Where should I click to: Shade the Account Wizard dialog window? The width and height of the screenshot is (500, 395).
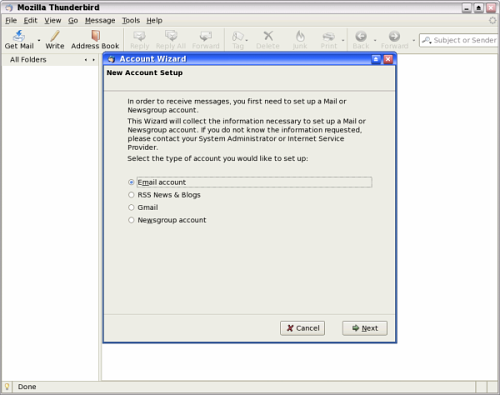tap(376, 59)
